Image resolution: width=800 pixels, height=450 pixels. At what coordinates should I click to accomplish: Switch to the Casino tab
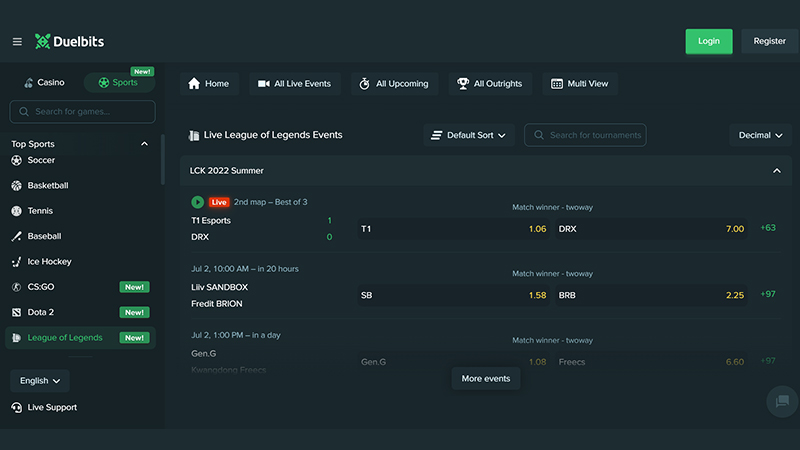pyautogui.click(x=44, y=83)
